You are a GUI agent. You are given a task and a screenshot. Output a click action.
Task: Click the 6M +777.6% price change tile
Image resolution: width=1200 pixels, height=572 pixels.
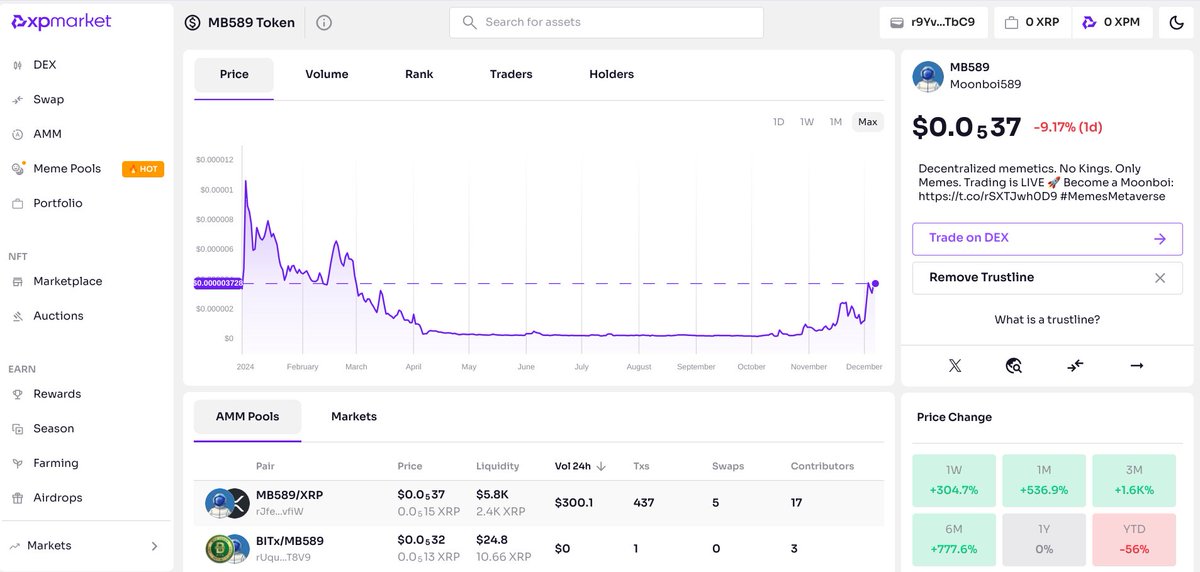point(954,538)
